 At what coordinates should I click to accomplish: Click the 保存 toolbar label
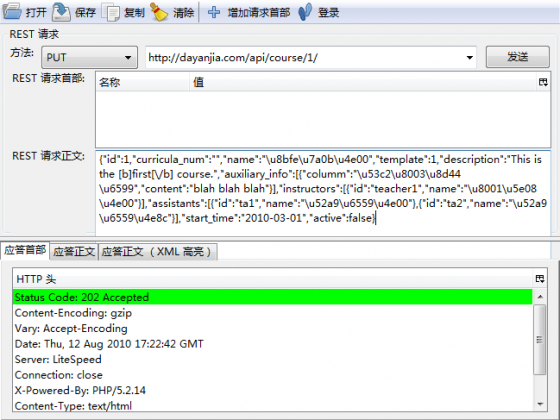85,13
